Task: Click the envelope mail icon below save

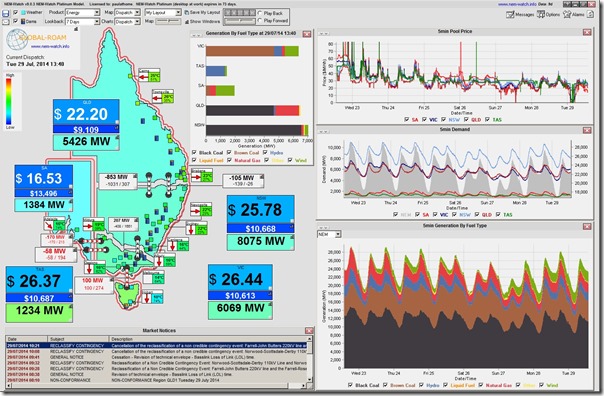Action: (6, 22)
